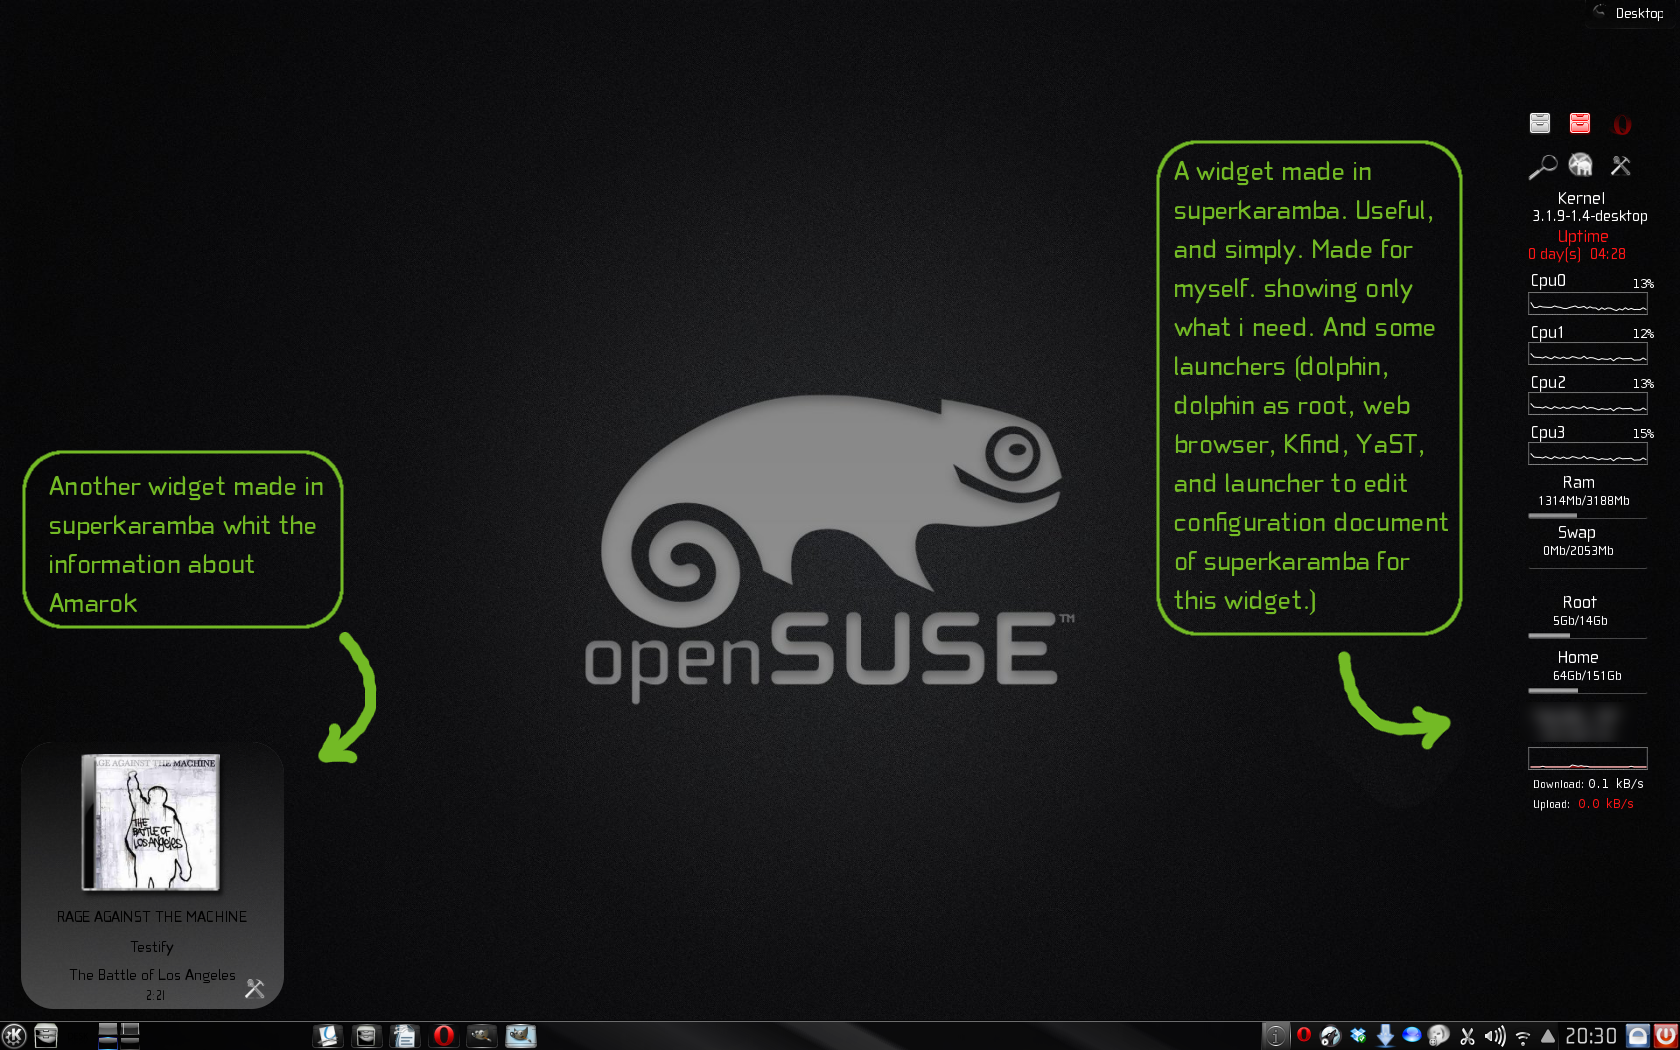Viewport: 1680px width, 1050px height.
Task: Open the file manager icon next to the KDE menu
Action: point(46,1036)
